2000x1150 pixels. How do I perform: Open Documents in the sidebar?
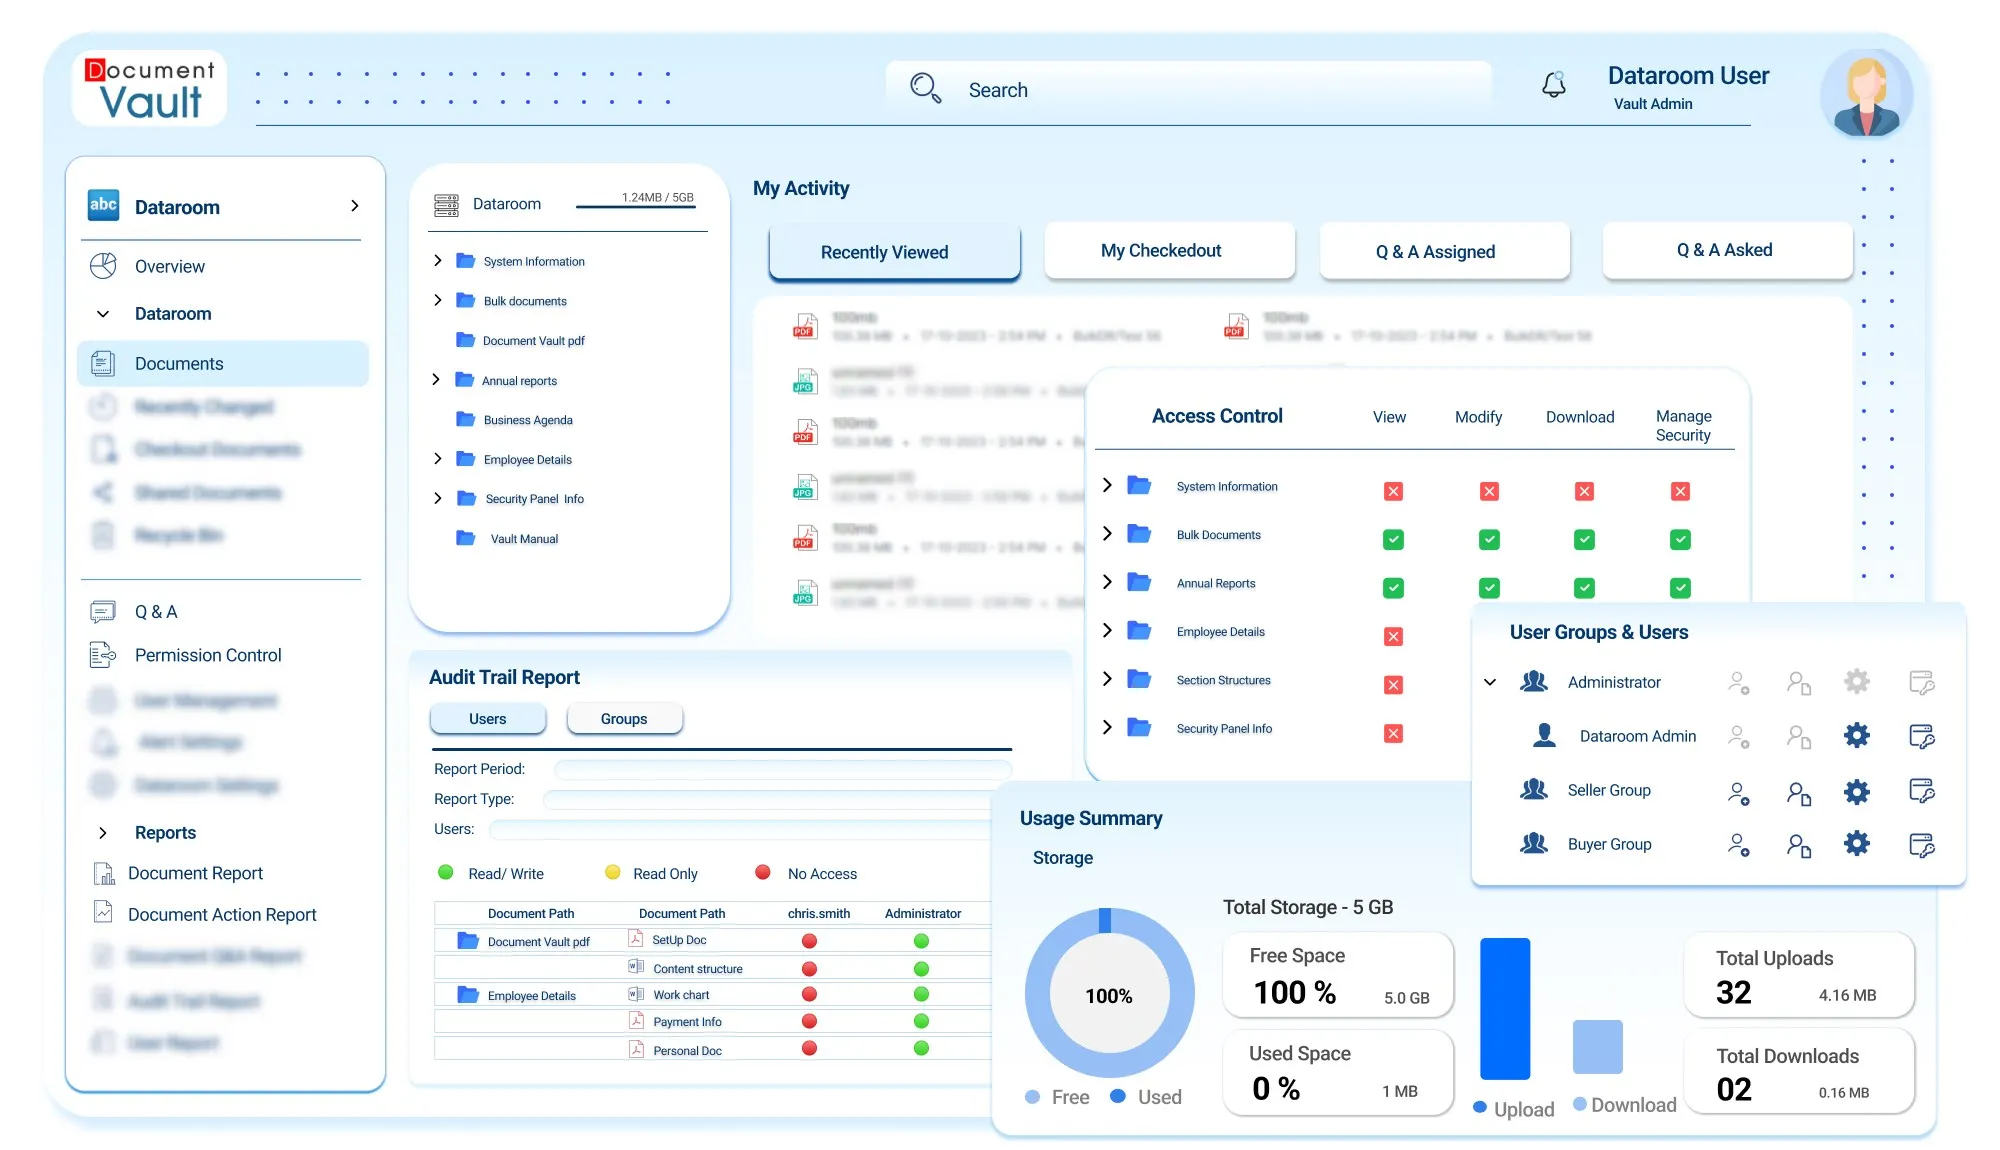223,363
